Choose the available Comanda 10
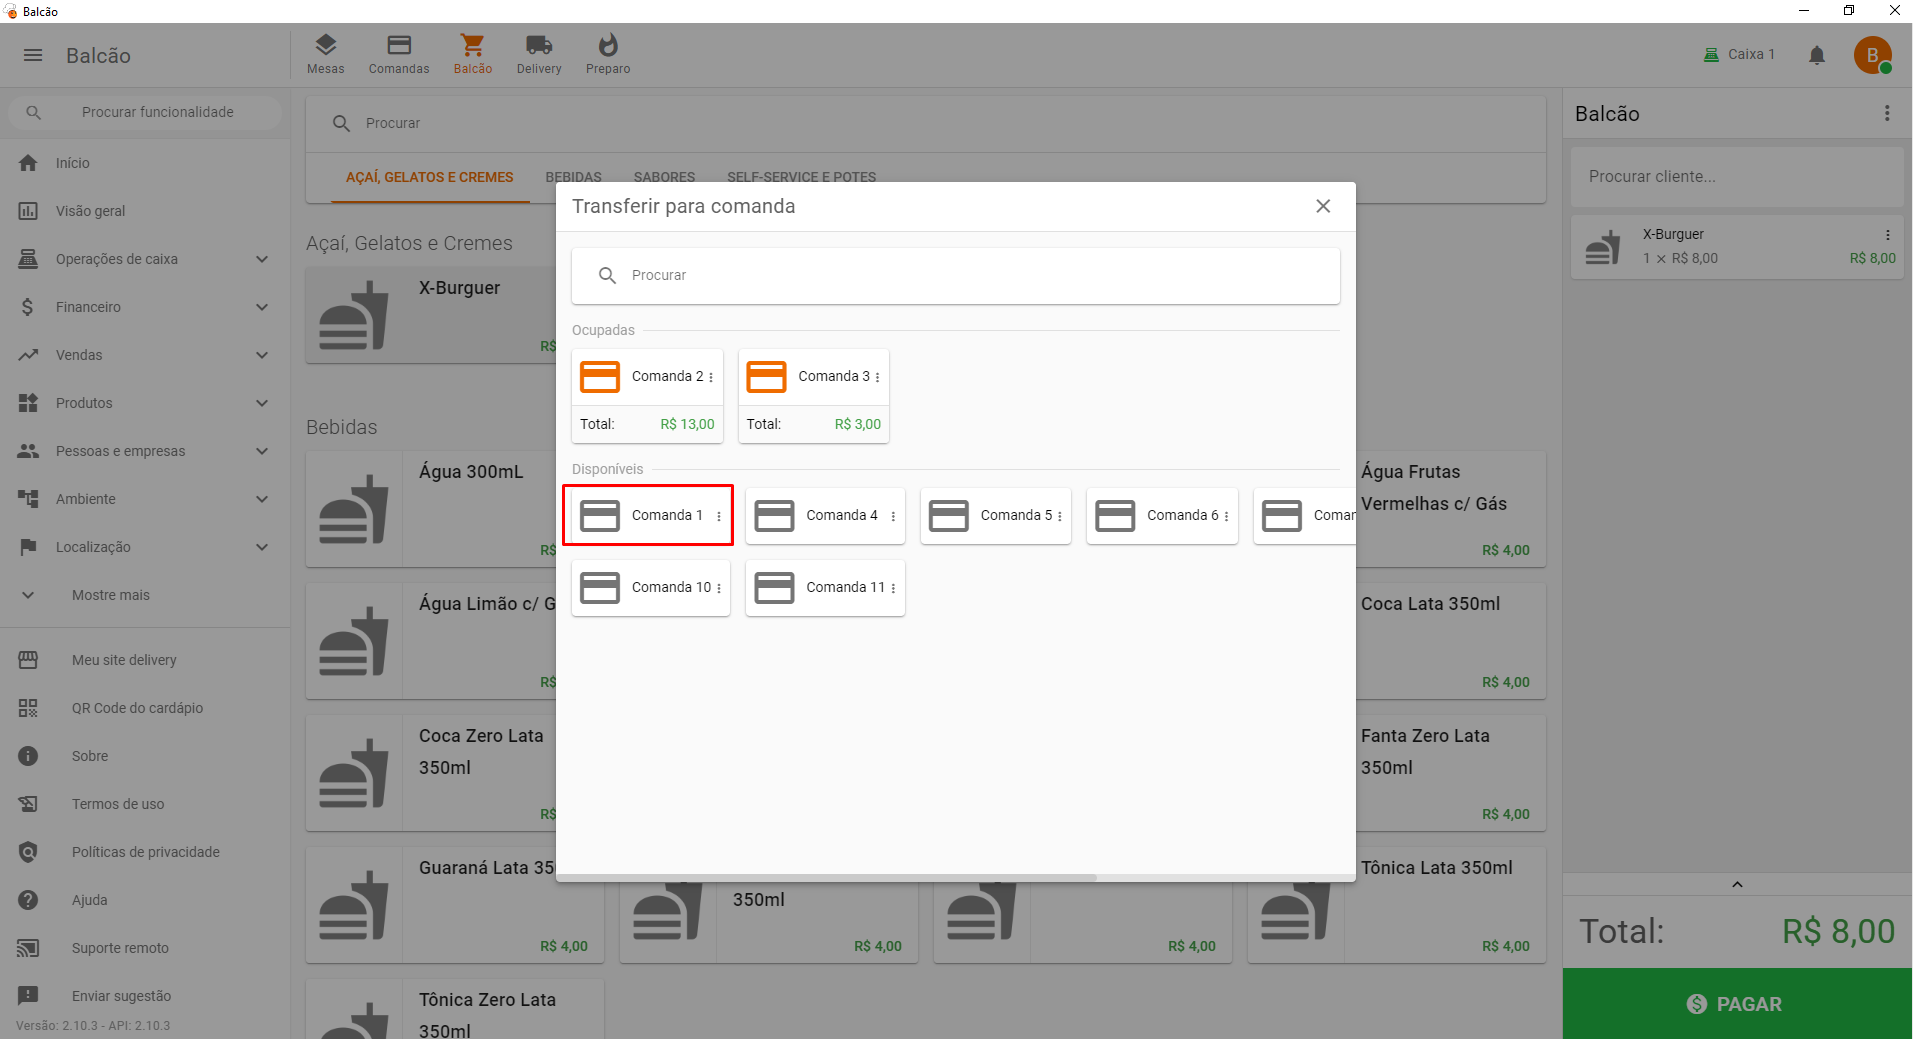This screenshot has width=1913, height=1039. point(651,588)
